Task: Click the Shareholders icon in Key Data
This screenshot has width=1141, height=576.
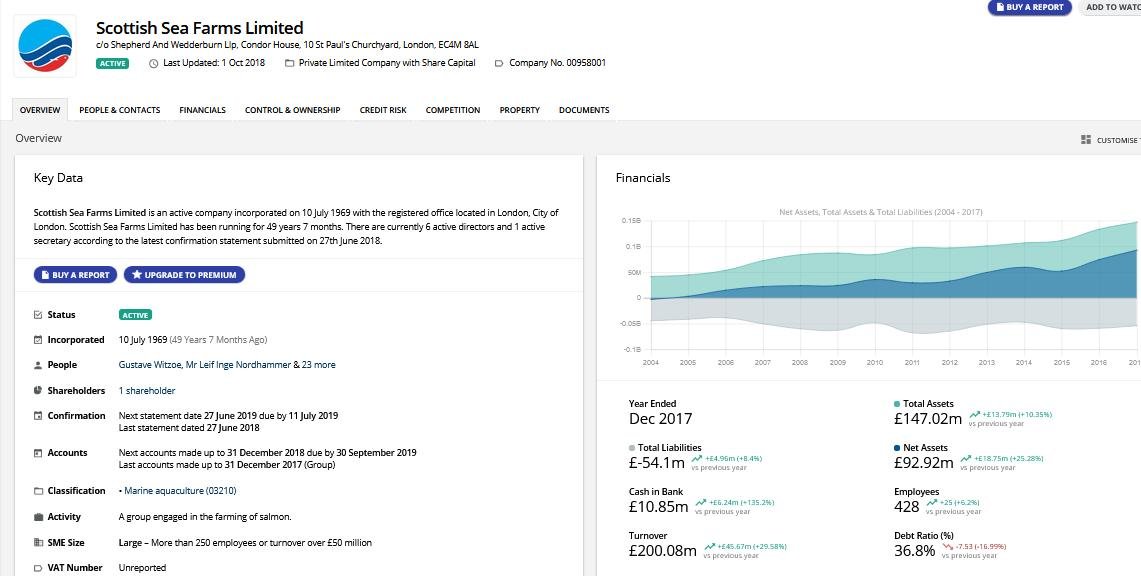Action: [40, 390]
